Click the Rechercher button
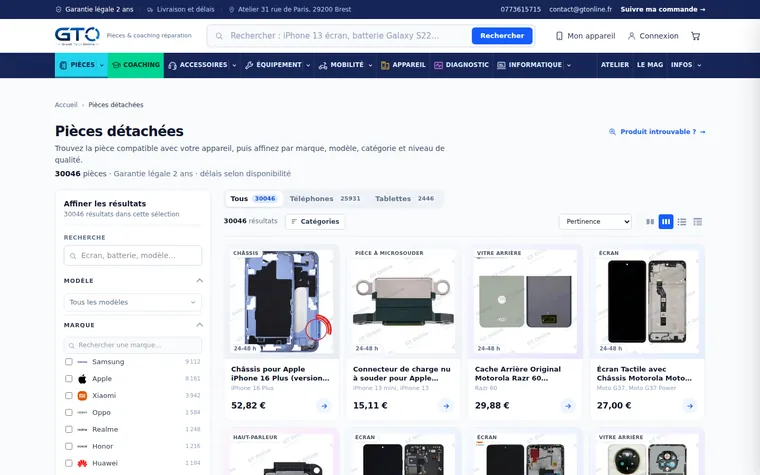 click(x=502, y=36)
